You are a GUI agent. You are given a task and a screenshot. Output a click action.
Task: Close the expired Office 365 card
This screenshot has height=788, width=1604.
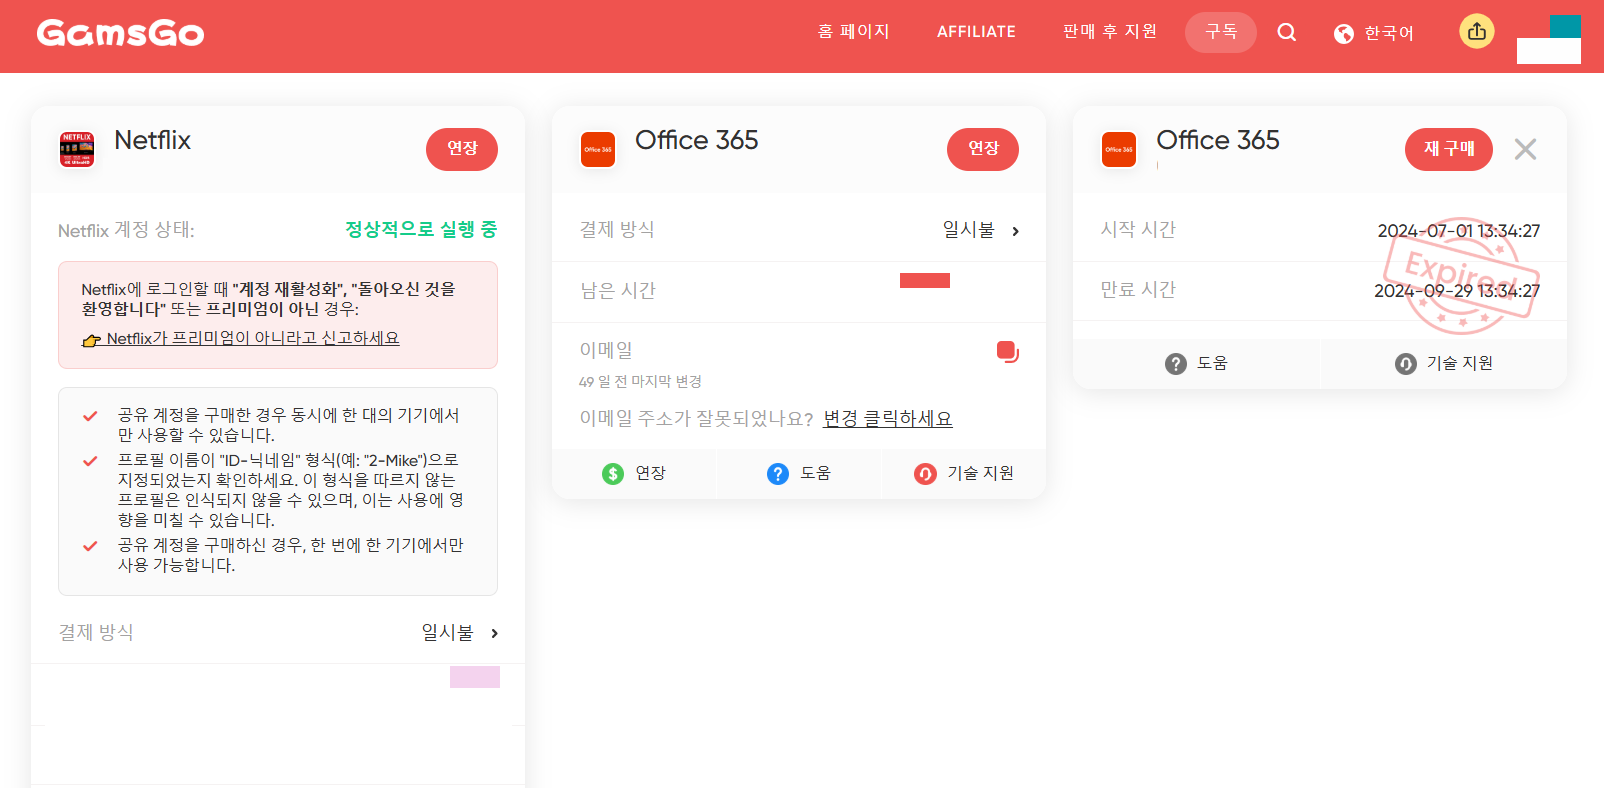coord(1525,149)
